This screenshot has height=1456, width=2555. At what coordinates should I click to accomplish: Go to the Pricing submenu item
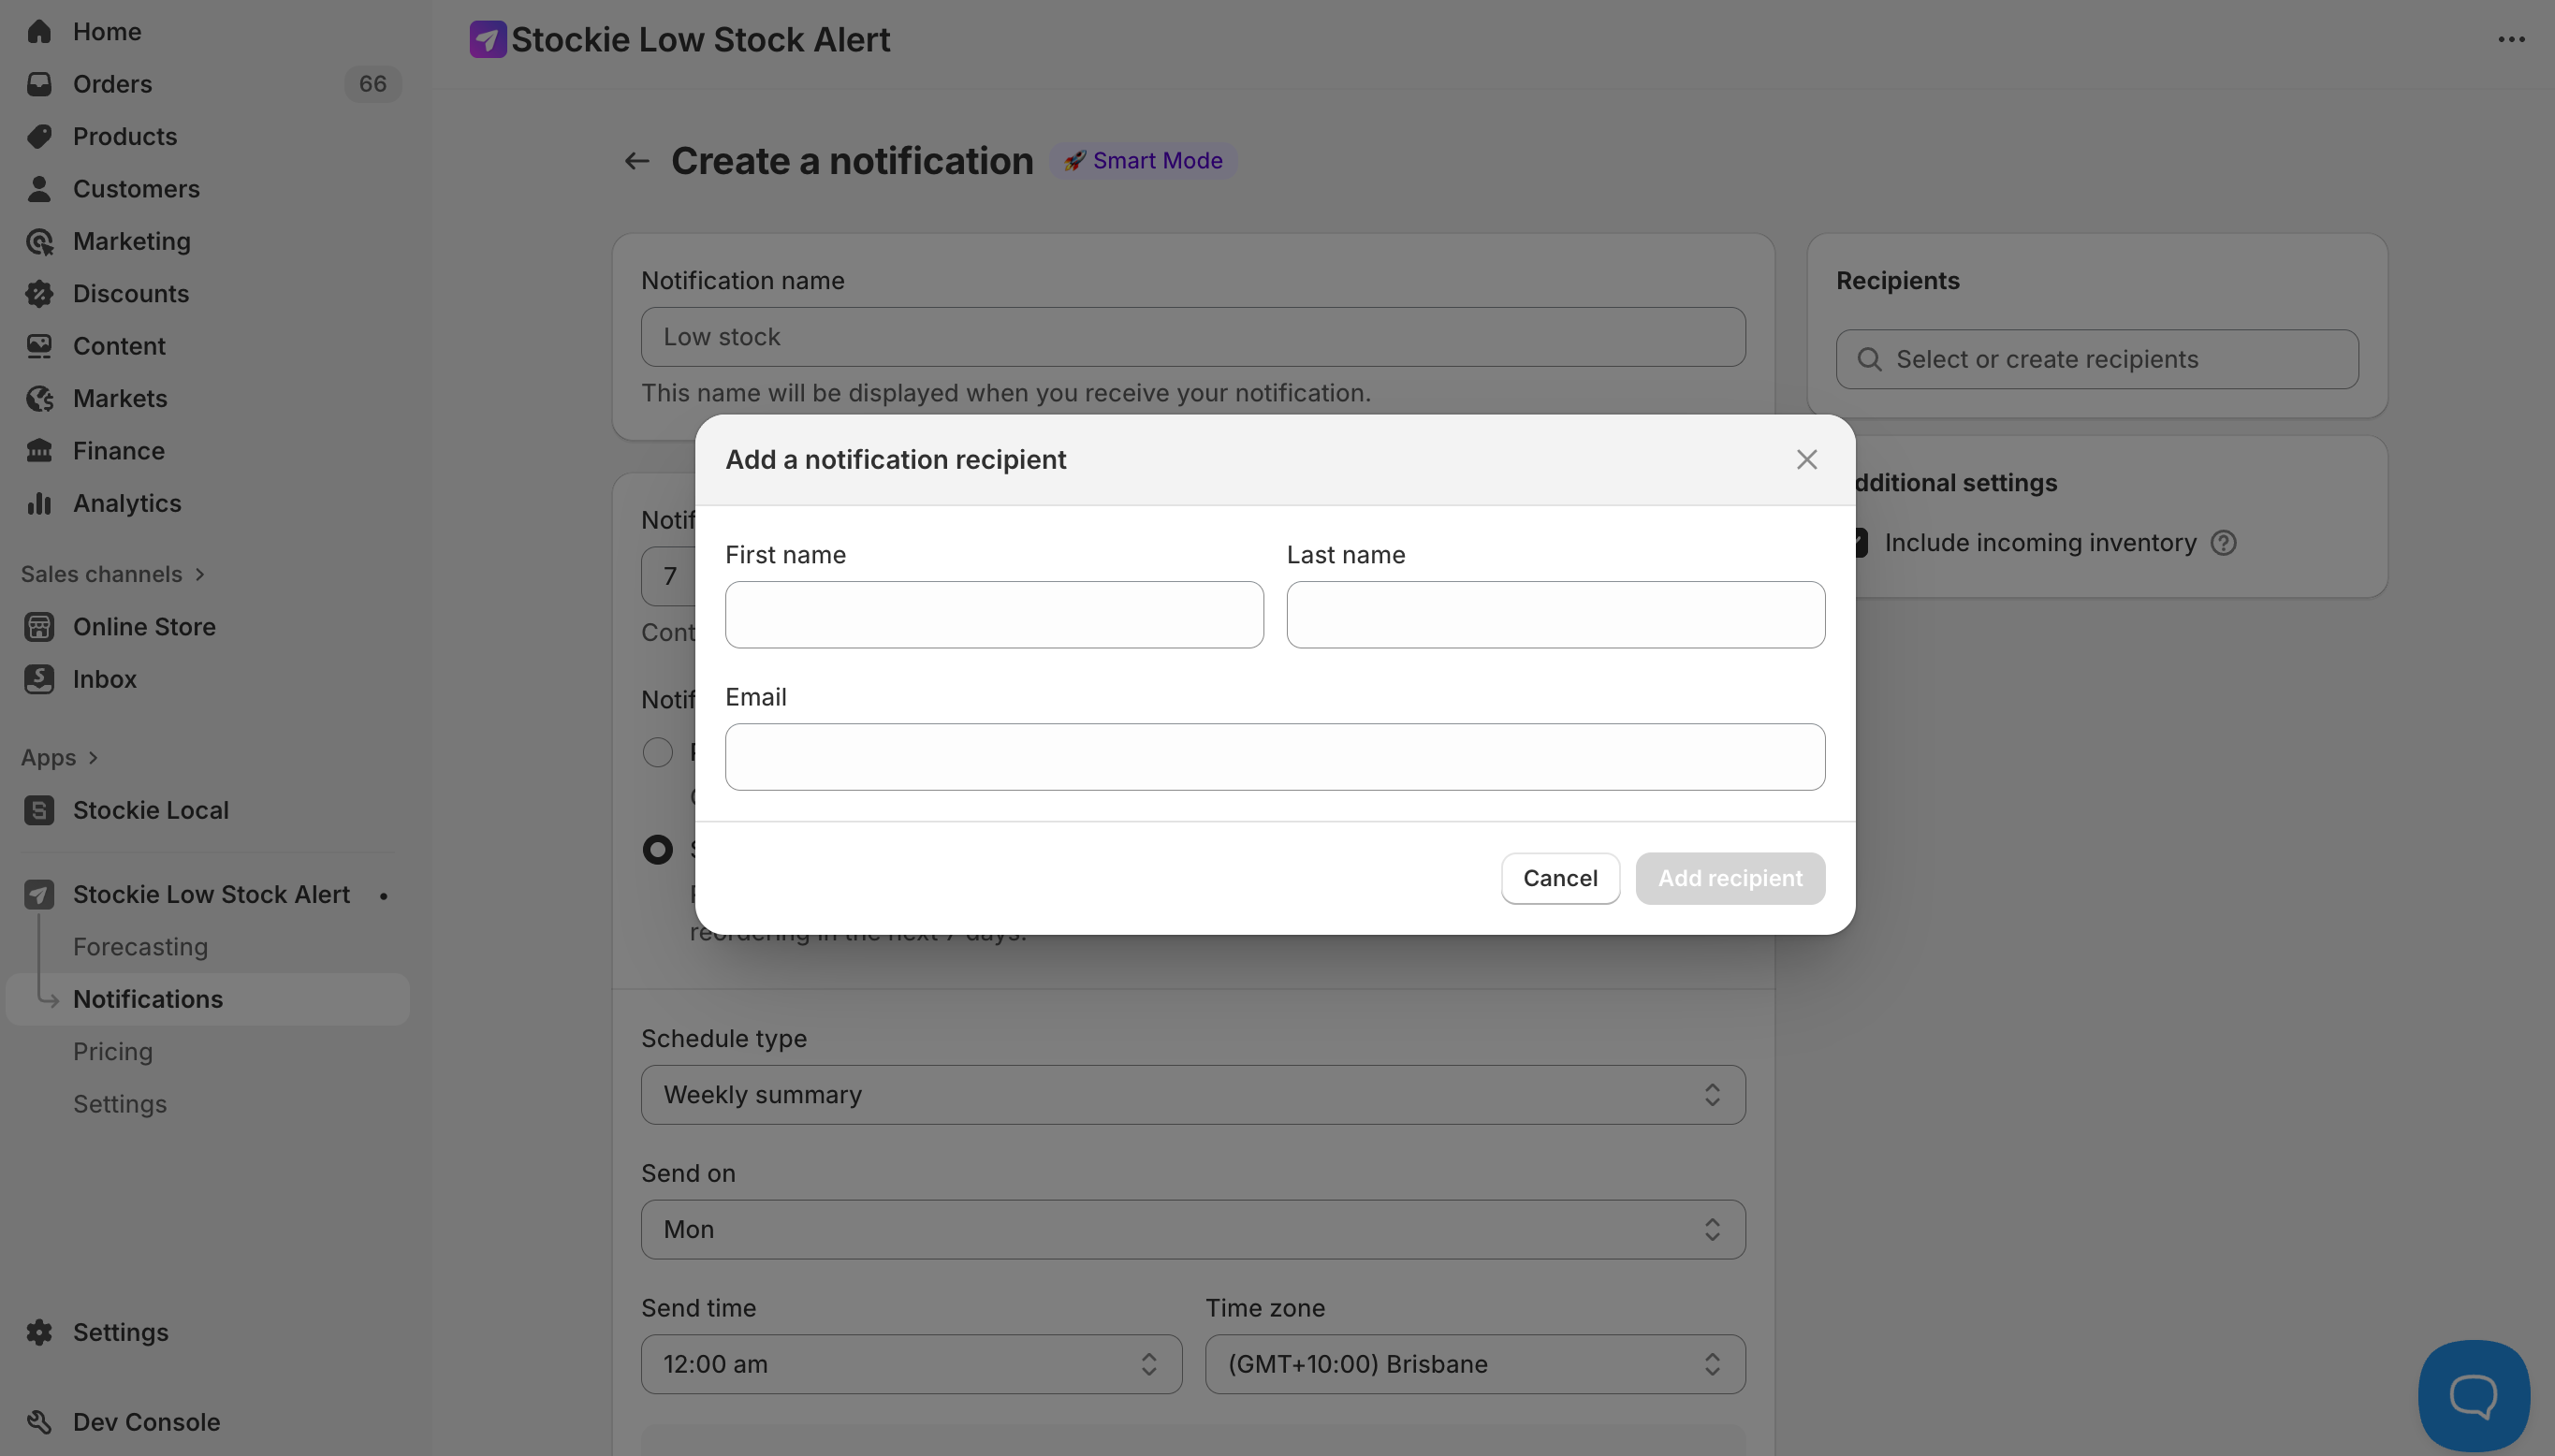point(113,1052)
